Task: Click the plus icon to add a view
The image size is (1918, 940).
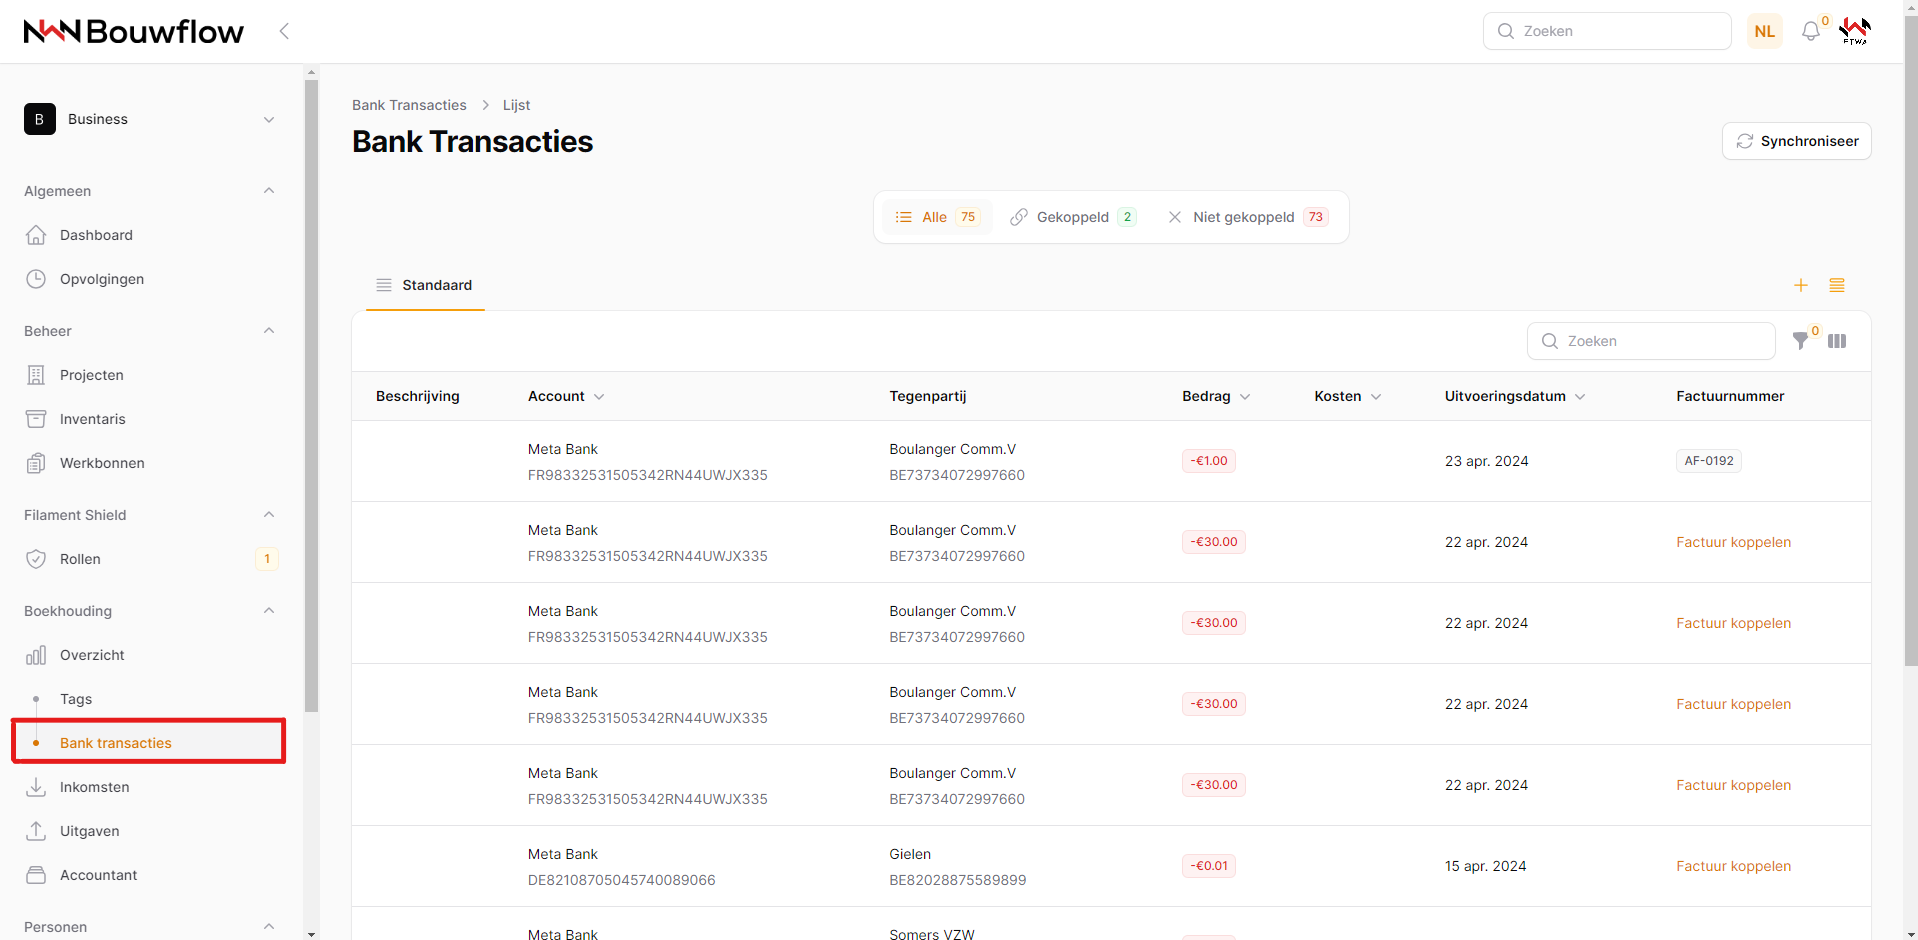Action: (1800, 285)
